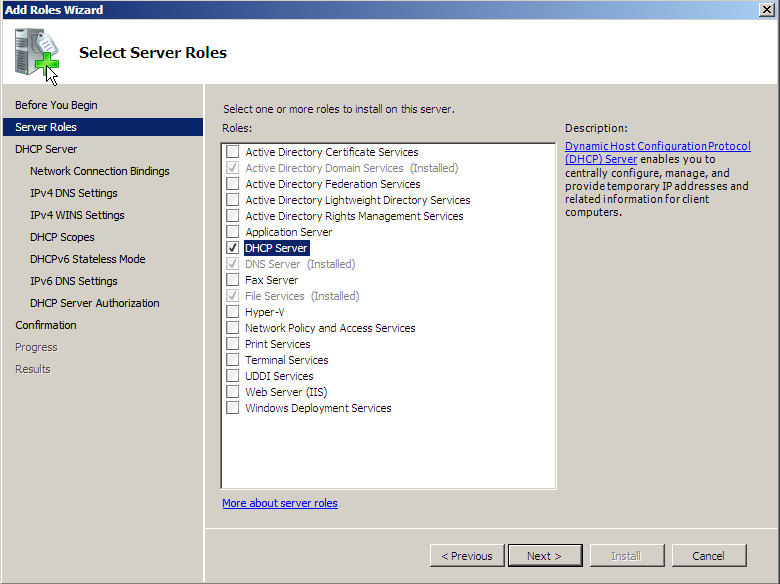Click the Add Roles server icon
The image size is (780, 584).
click(x=37, y=55)
